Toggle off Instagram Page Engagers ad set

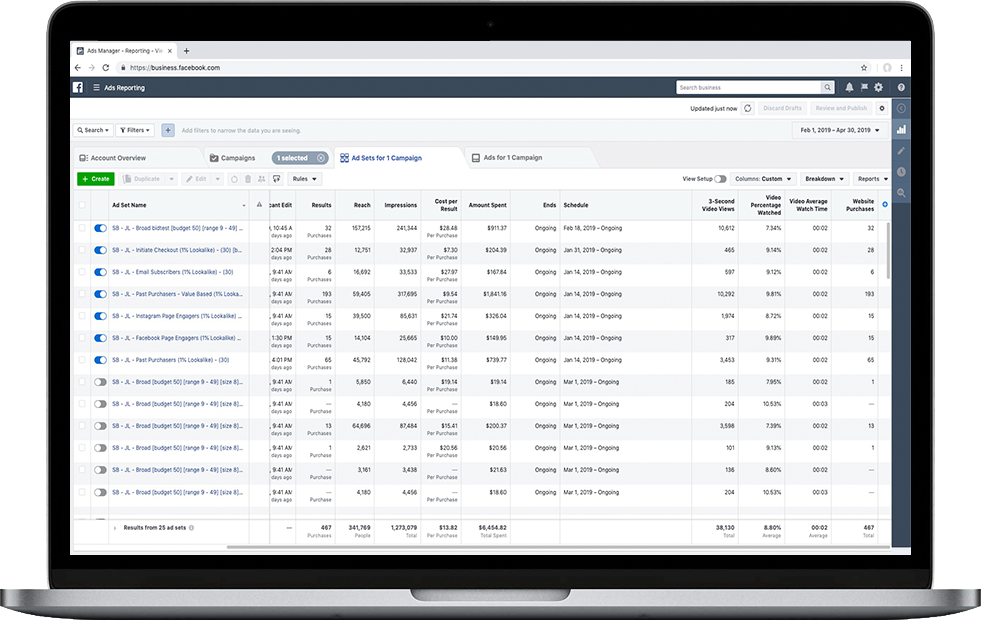pyautogui.click(x=100, y=316)
